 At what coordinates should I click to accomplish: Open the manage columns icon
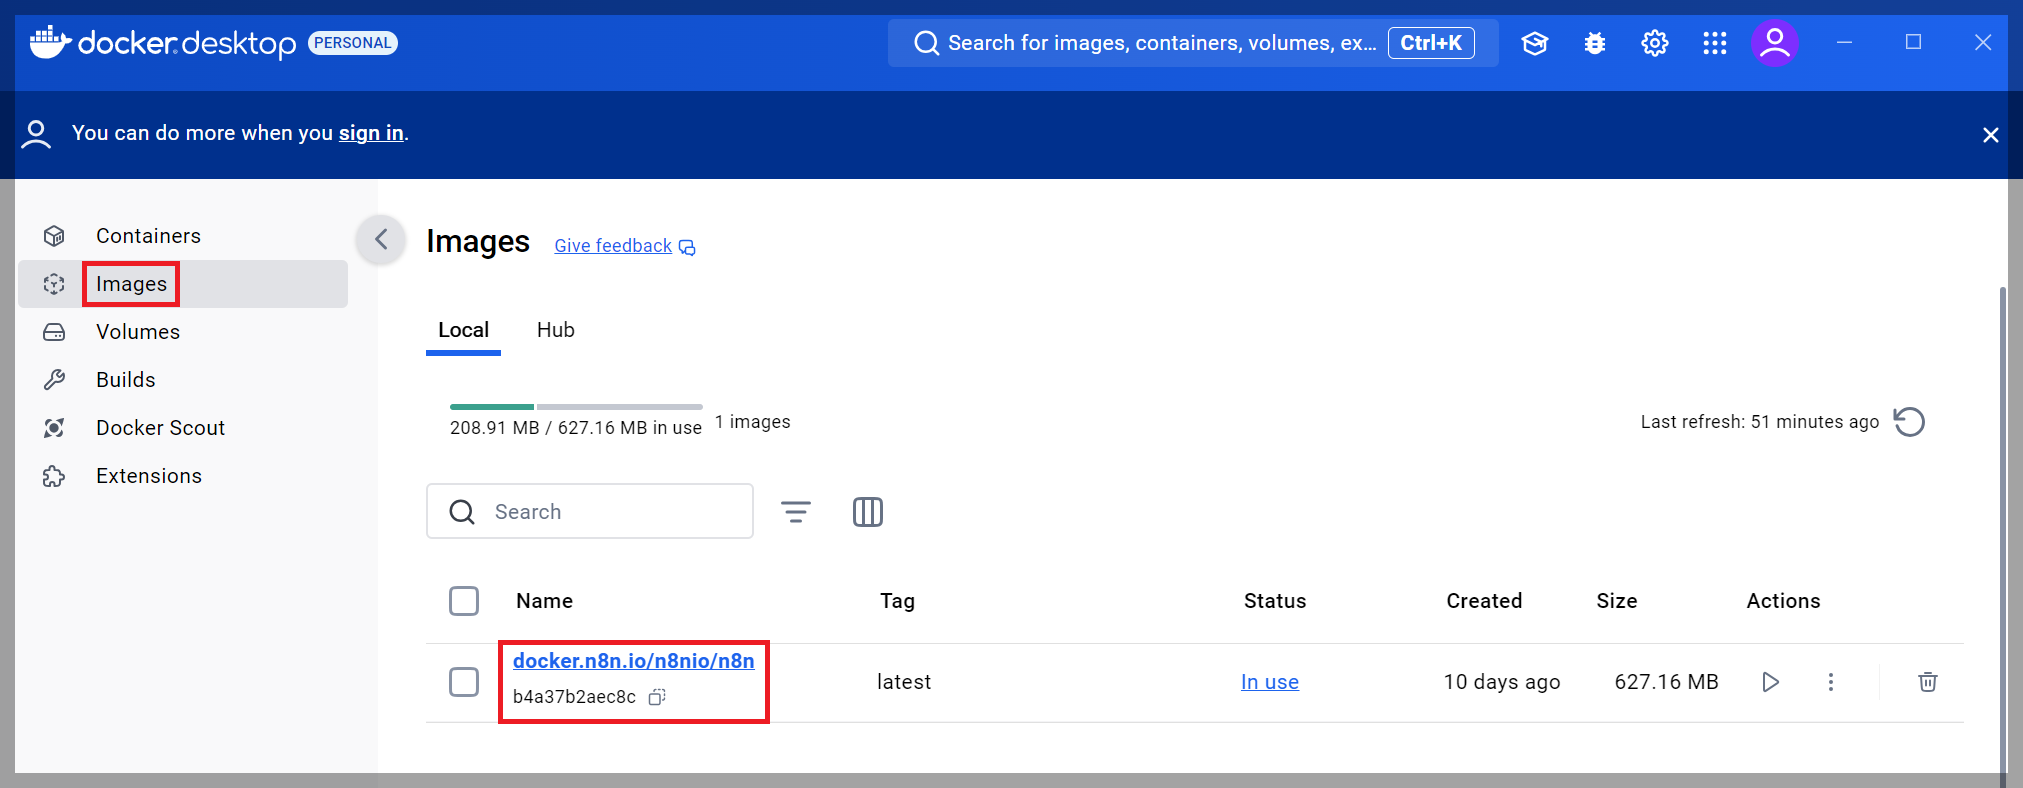coord(868,512)
